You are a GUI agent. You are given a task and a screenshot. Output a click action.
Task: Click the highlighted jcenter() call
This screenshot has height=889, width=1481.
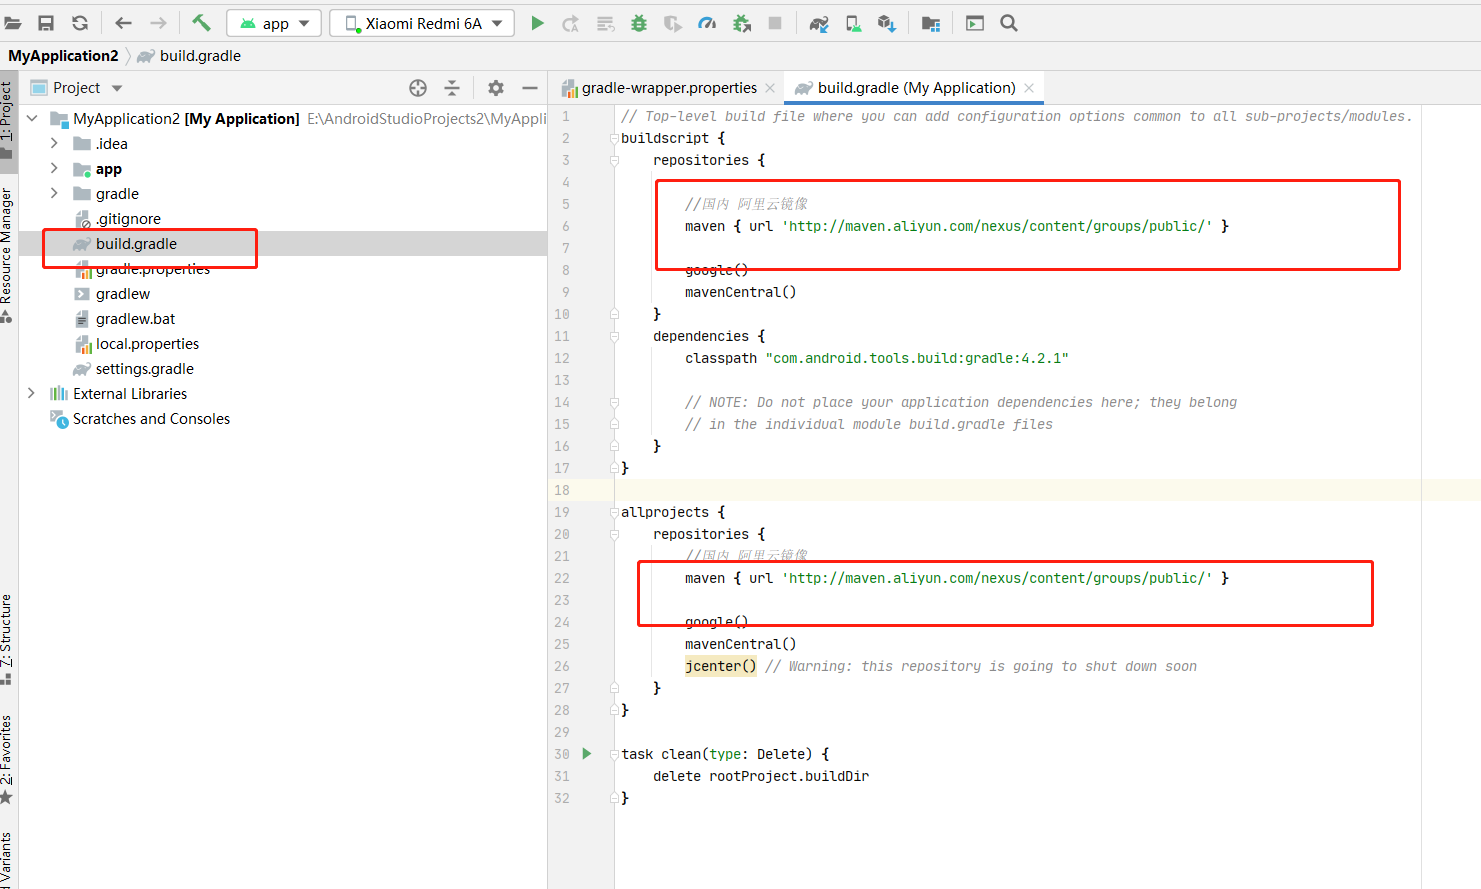click(x=720, y=666)
